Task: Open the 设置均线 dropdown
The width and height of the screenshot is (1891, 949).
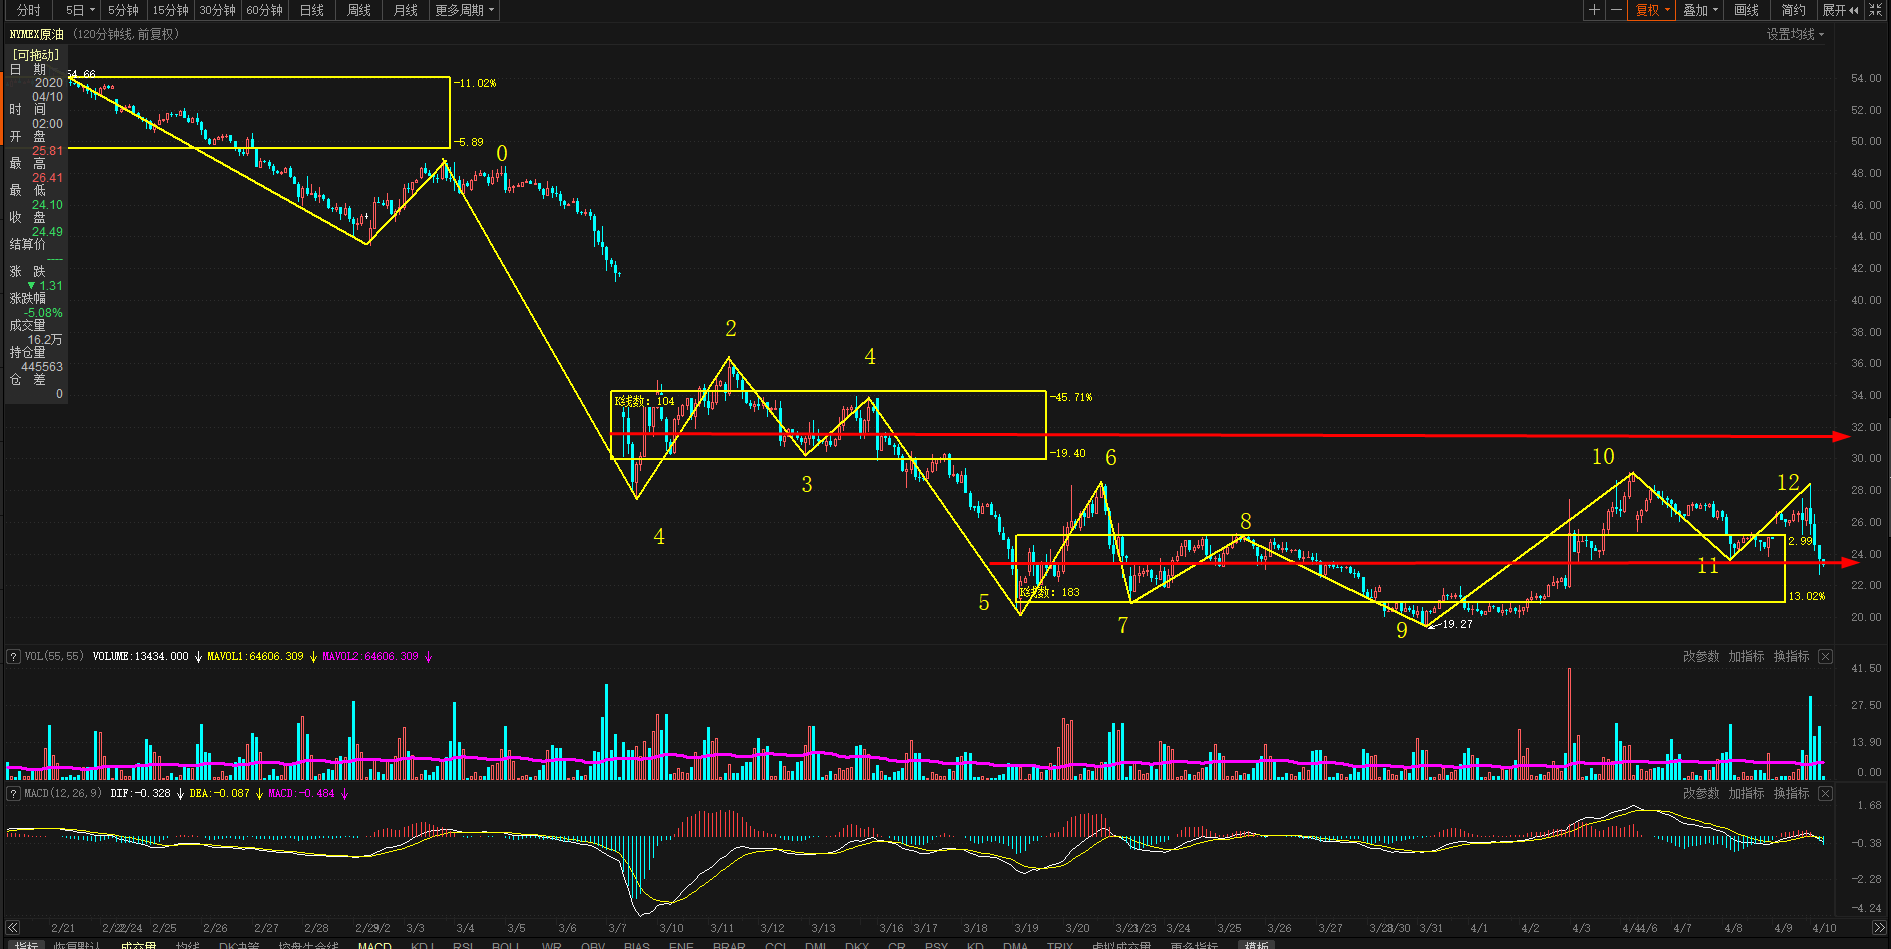Action: point(1795,34)
